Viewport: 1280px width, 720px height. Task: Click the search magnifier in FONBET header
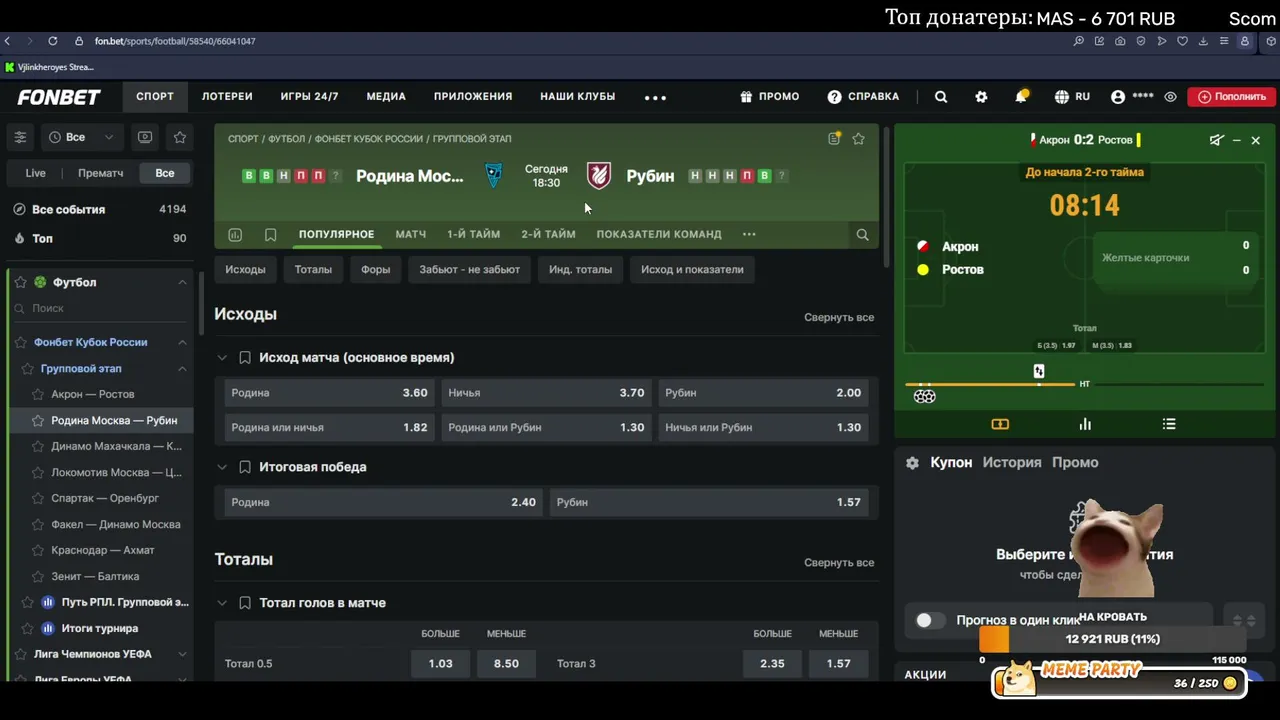pyautogui.click(x=941, y=97)
